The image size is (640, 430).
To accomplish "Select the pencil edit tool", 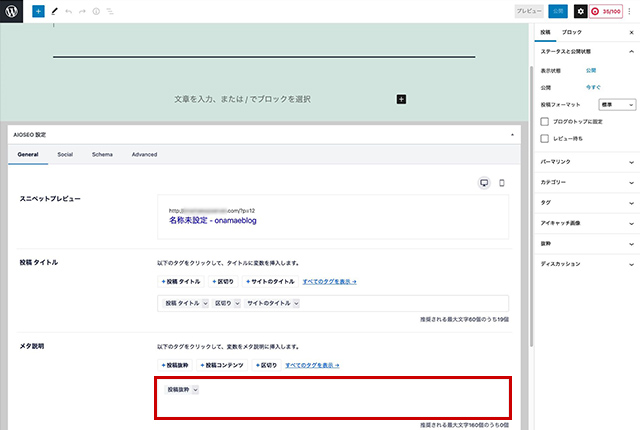I will pyautogui.click(x=54, y=11).
